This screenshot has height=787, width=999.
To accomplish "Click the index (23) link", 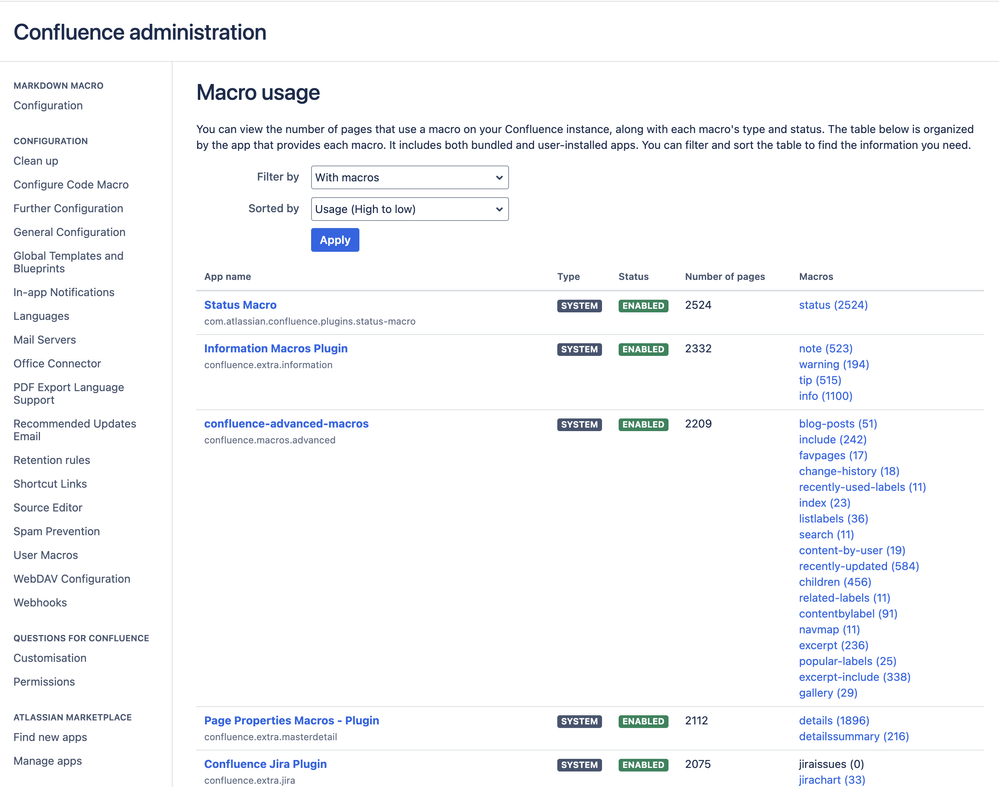I will 824,503.
